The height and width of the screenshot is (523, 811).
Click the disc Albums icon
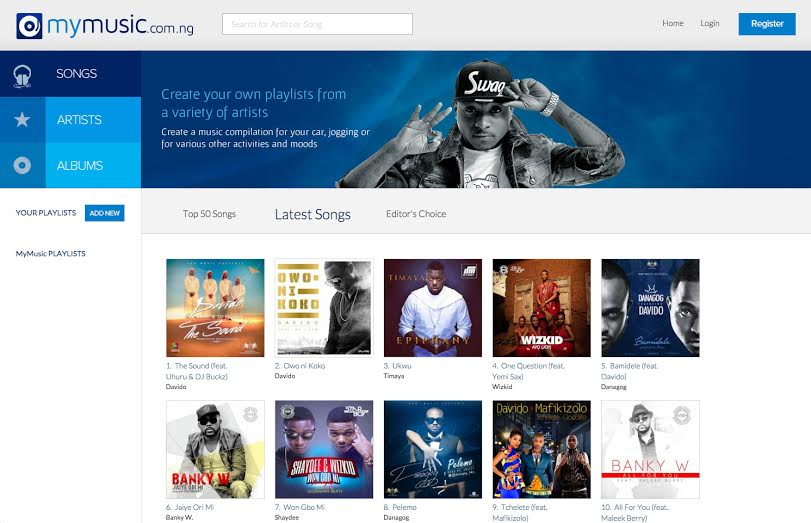pos(22,166)
